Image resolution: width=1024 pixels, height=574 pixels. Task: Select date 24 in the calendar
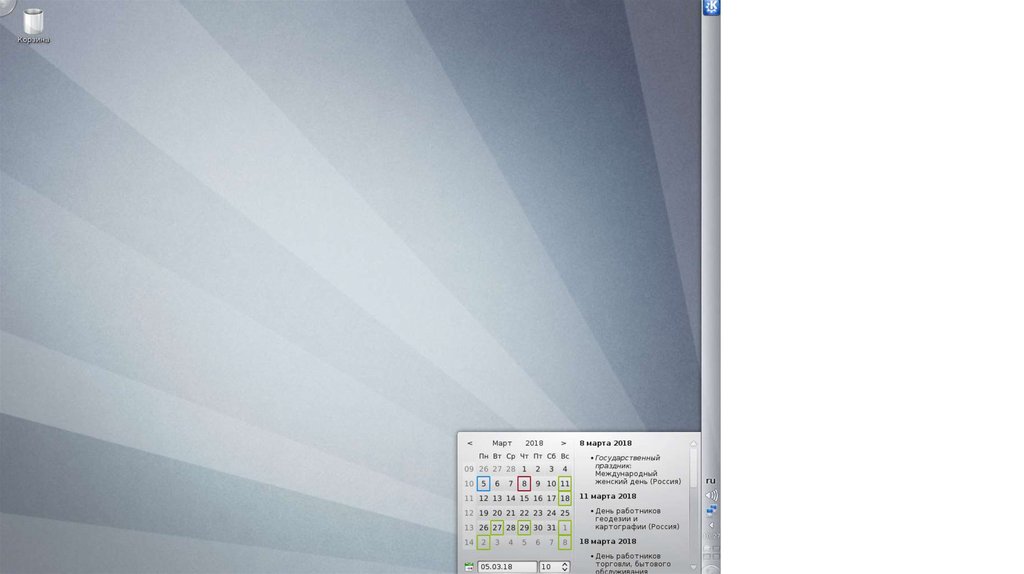[551, 513]
